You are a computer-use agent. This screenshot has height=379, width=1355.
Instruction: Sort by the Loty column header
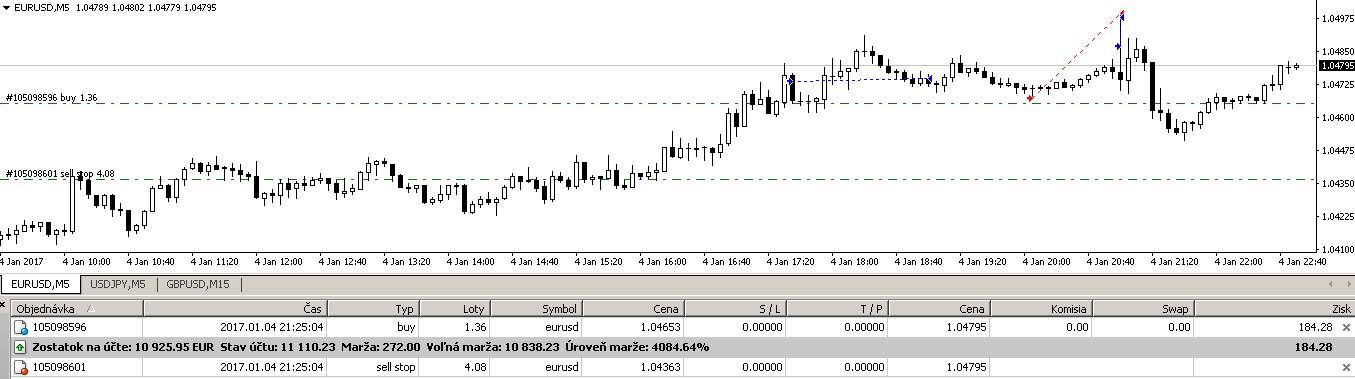click(x=454, y=309)
